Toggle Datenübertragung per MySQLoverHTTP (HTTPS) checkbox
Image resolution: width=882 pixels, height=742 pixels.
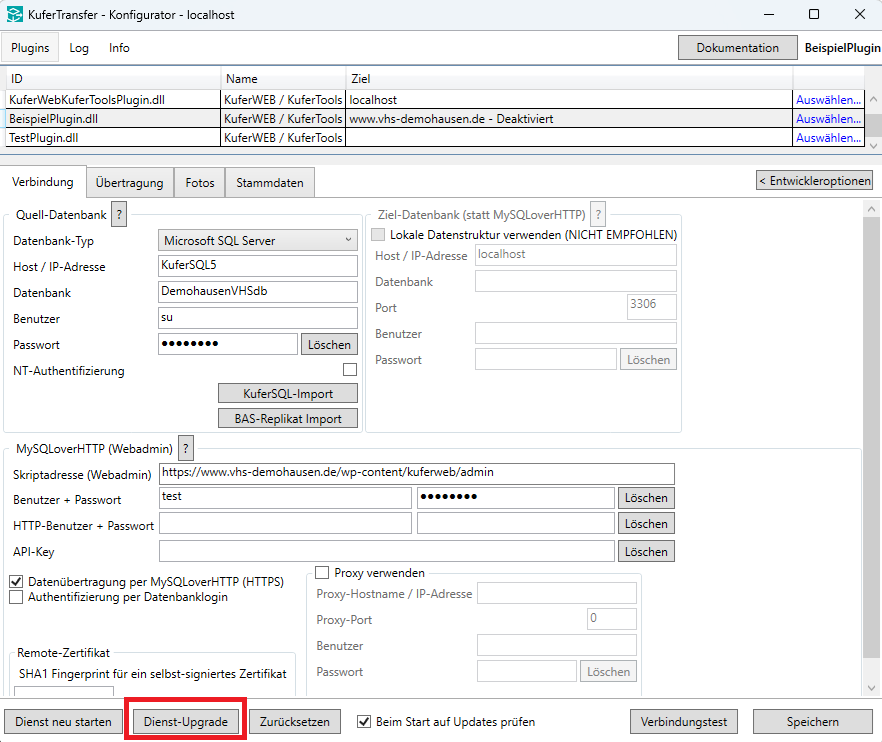(16, 582)
